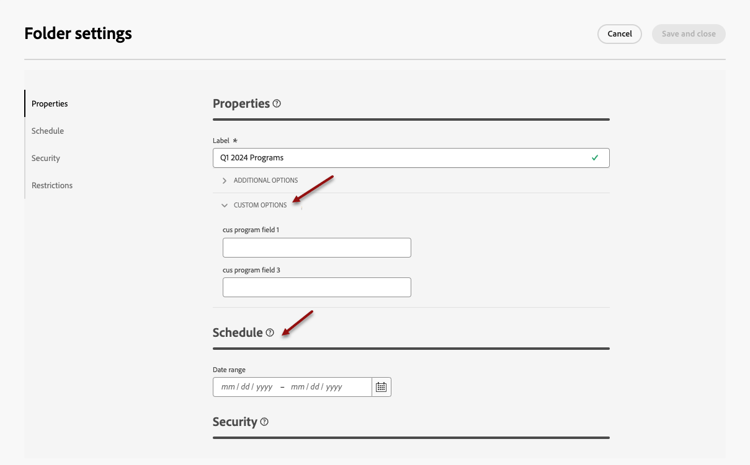Click the end date mm/dd/yyyy field
Screen dimensions: 750x465
pyautogui.click(x=317, y=387)
